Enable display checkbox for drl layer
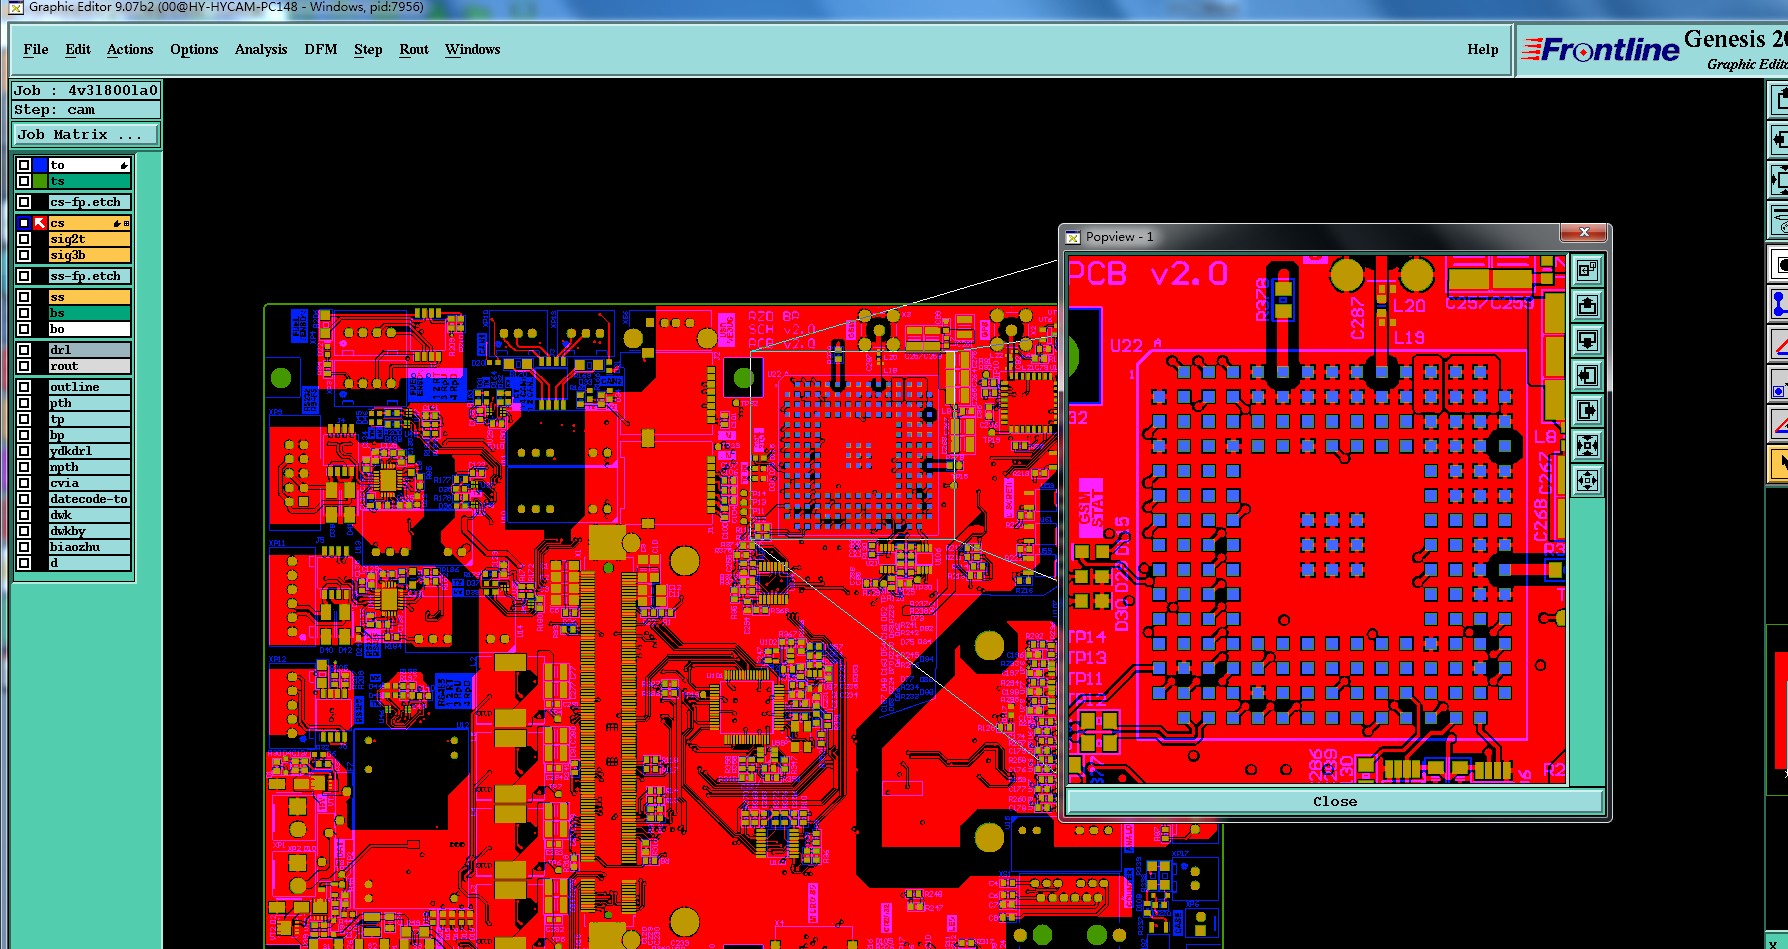This screenshot has width=1788, height=949. coord(24,350)
